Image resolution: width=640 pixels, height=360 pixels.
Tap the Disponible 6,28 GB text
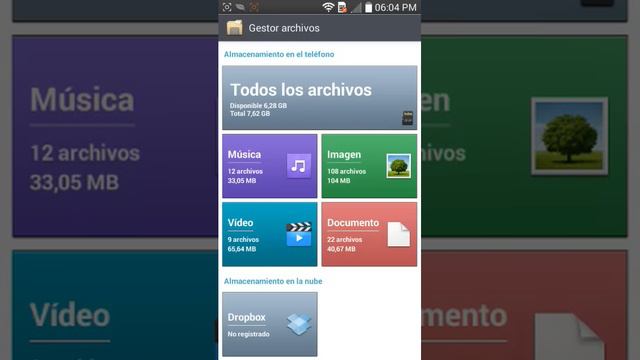click(x=258, y=105)
